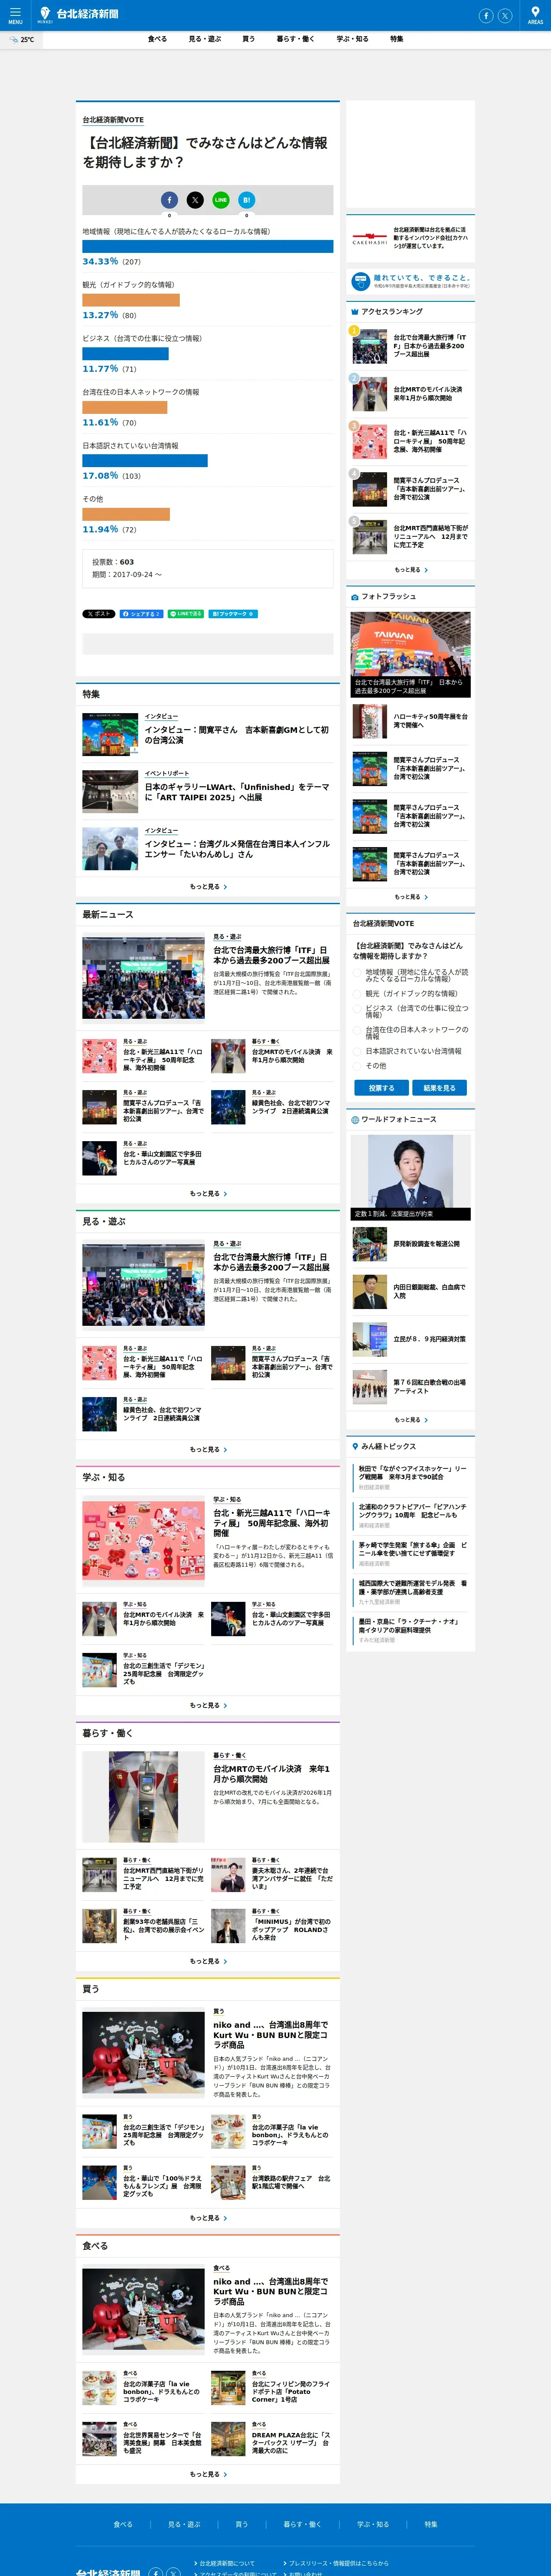551x2576 pixels.
Task: Open 食べる in top navigation
Action: [157, 39]
